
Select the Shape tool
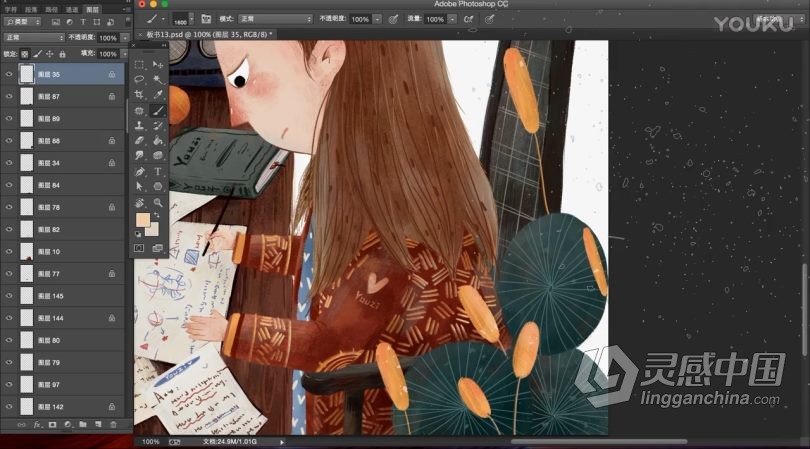pyautogui.click(x=158, y=186)
